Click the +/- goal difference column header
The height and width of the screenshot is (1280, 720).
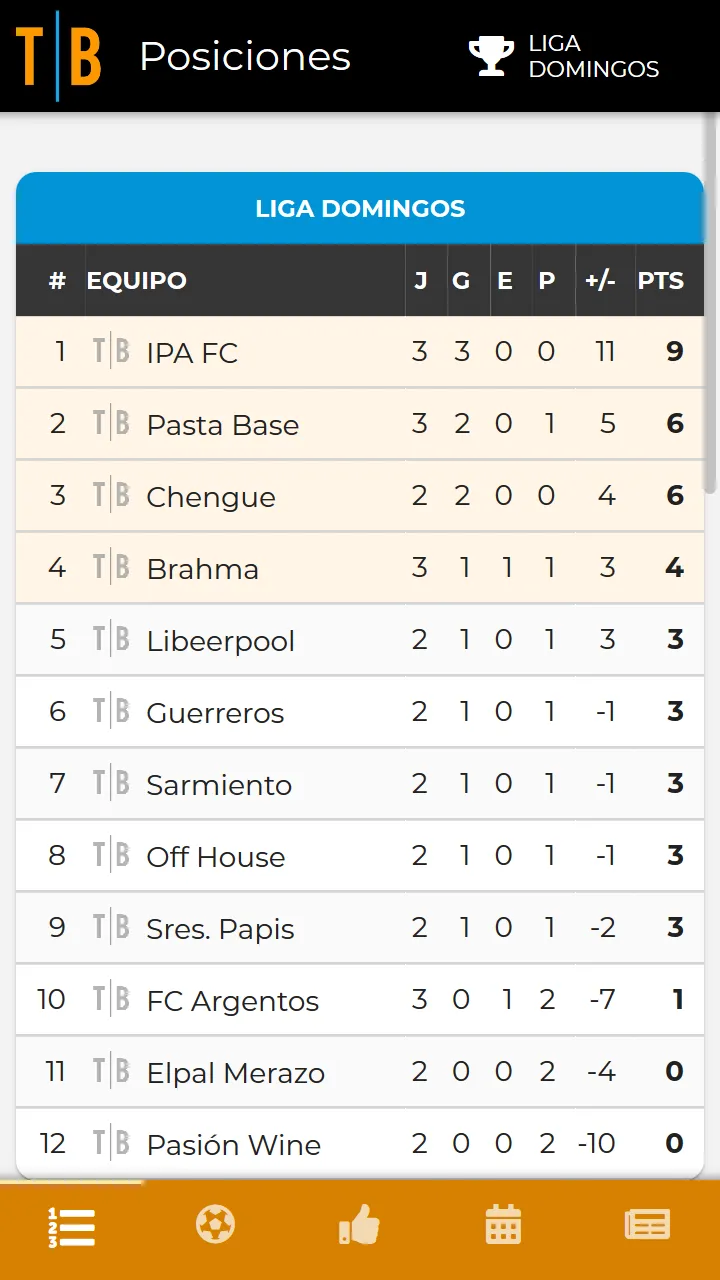(x=600, y=281)
